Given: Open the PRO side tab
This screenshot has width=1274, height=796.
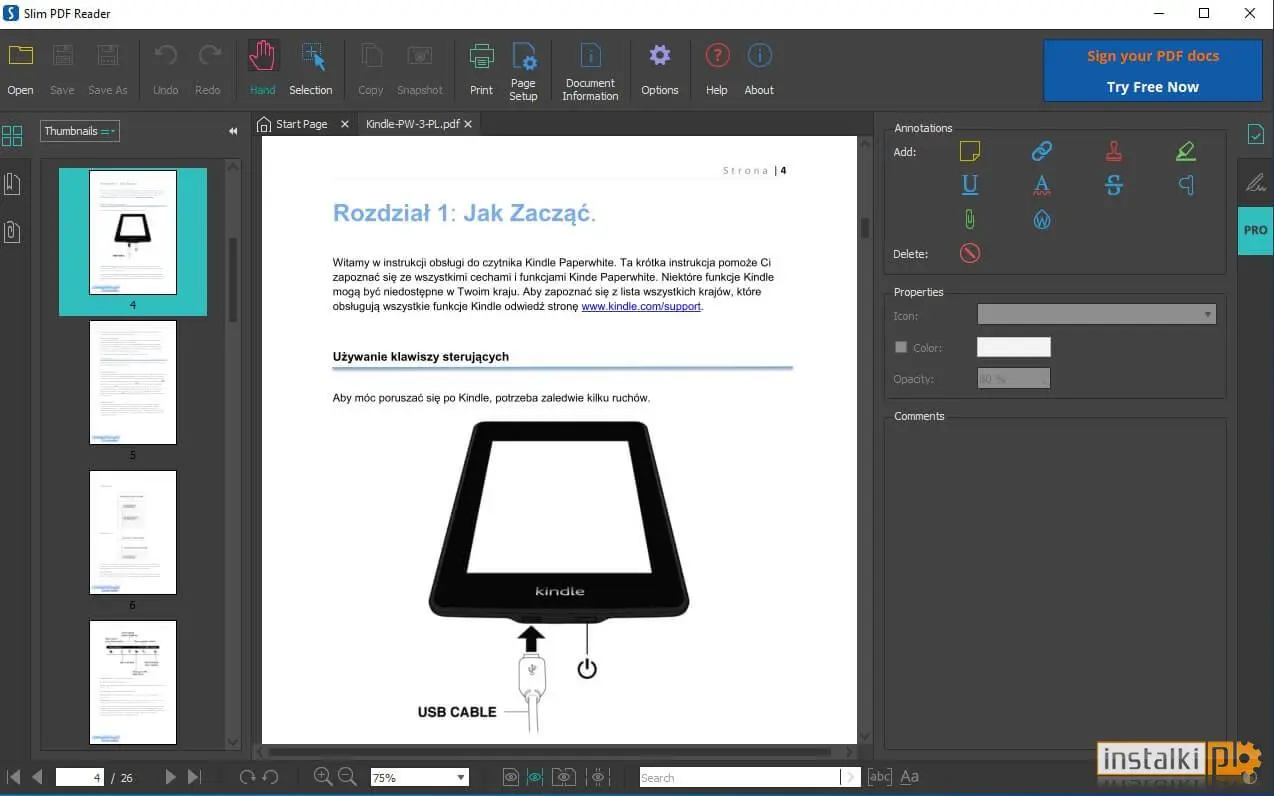Looking at the screenshot, I should [x=1255, y=230].
